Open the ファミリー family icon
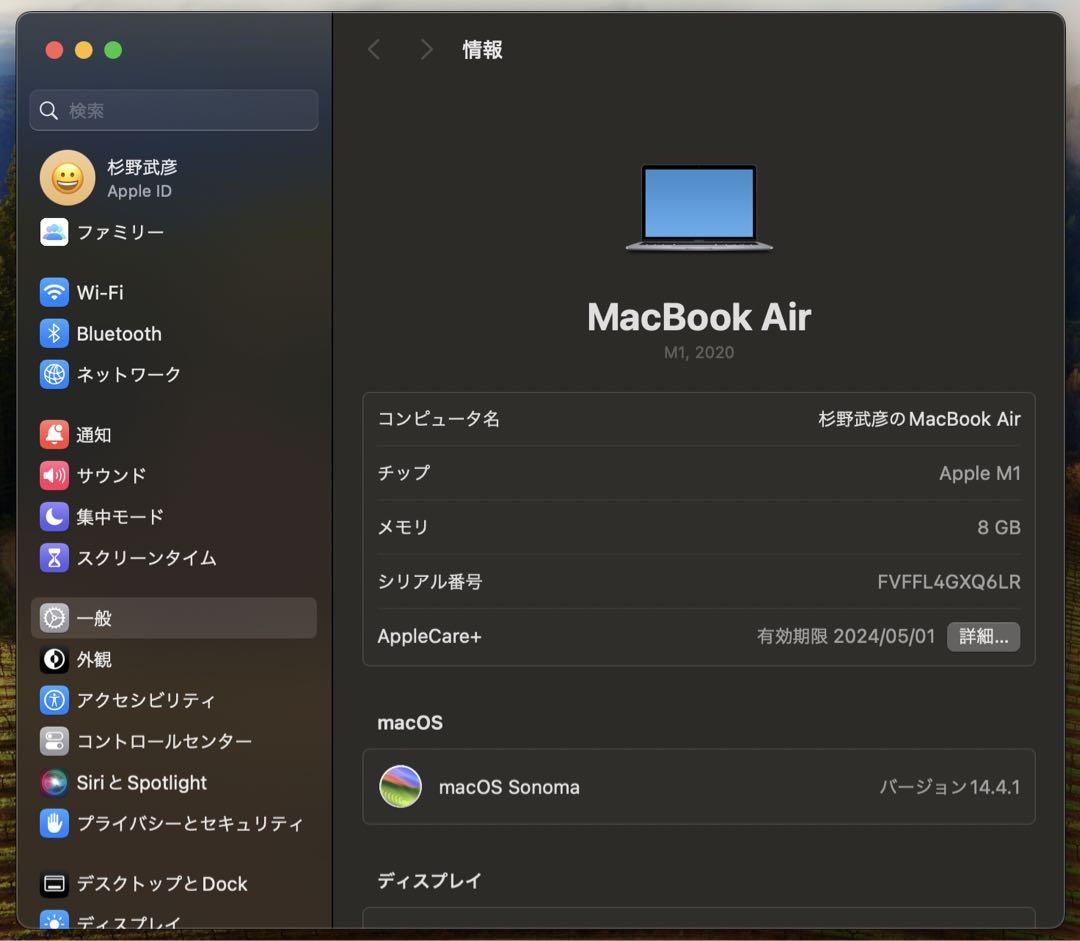This screenshot has width=1080, height=941. point(54,232)
